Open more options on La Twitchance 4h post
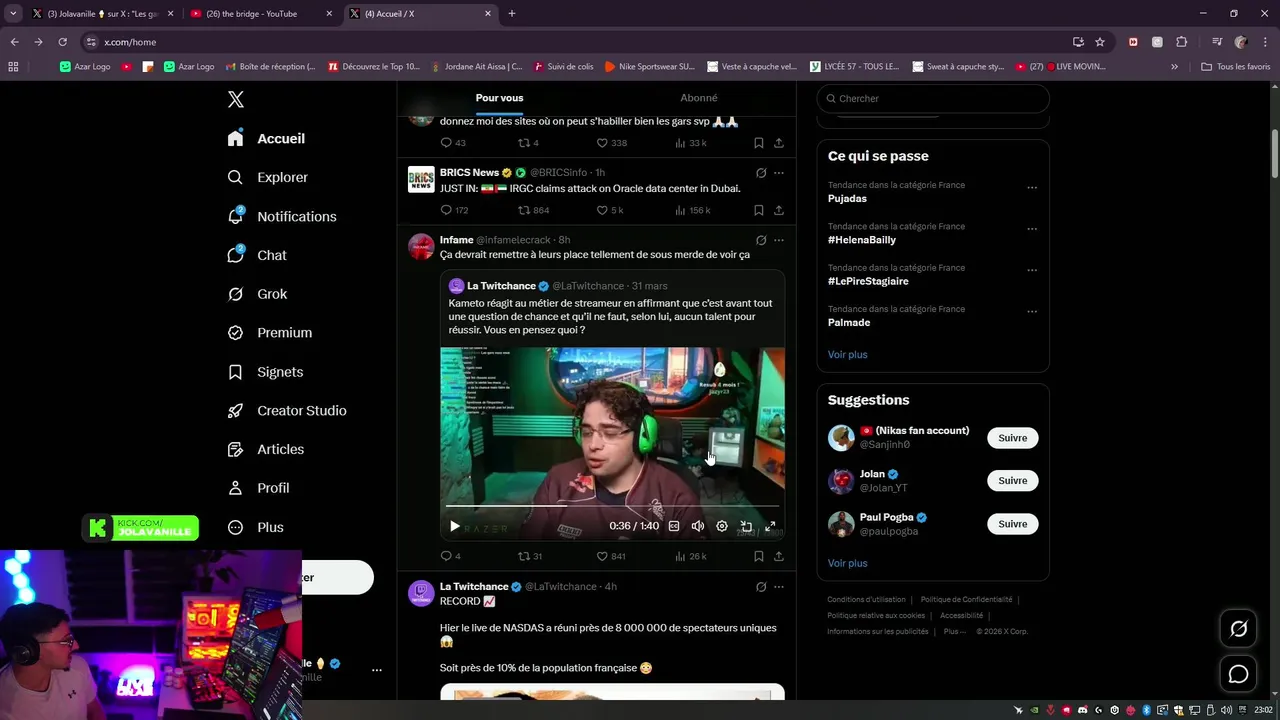1280x720 pixels. (x=779, y=587)
